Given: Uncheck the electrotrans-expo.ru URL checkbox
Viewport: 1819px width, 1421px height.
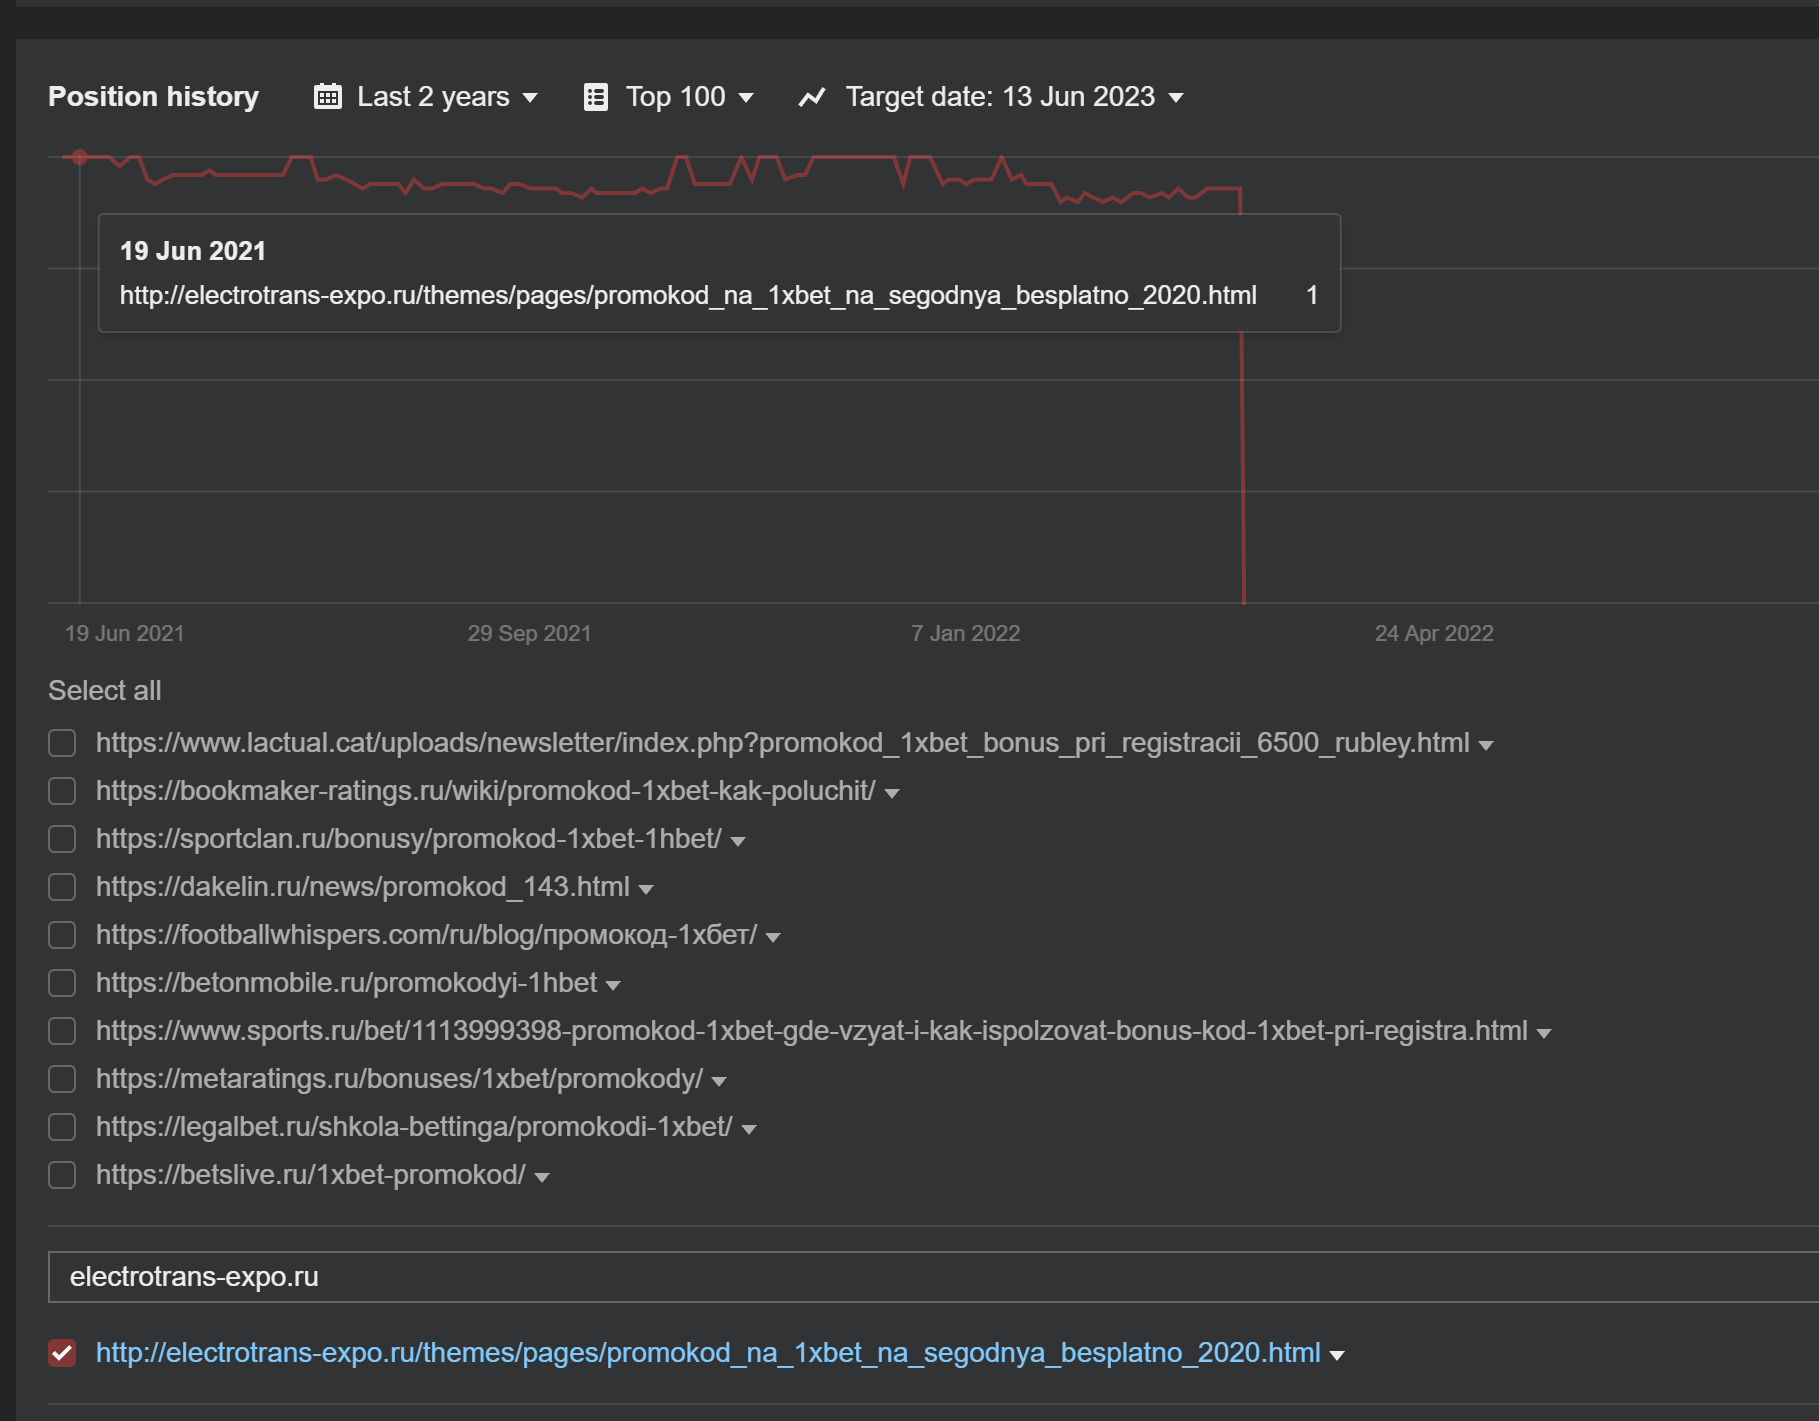Looking at the screenshot, I should point(62,1353).
